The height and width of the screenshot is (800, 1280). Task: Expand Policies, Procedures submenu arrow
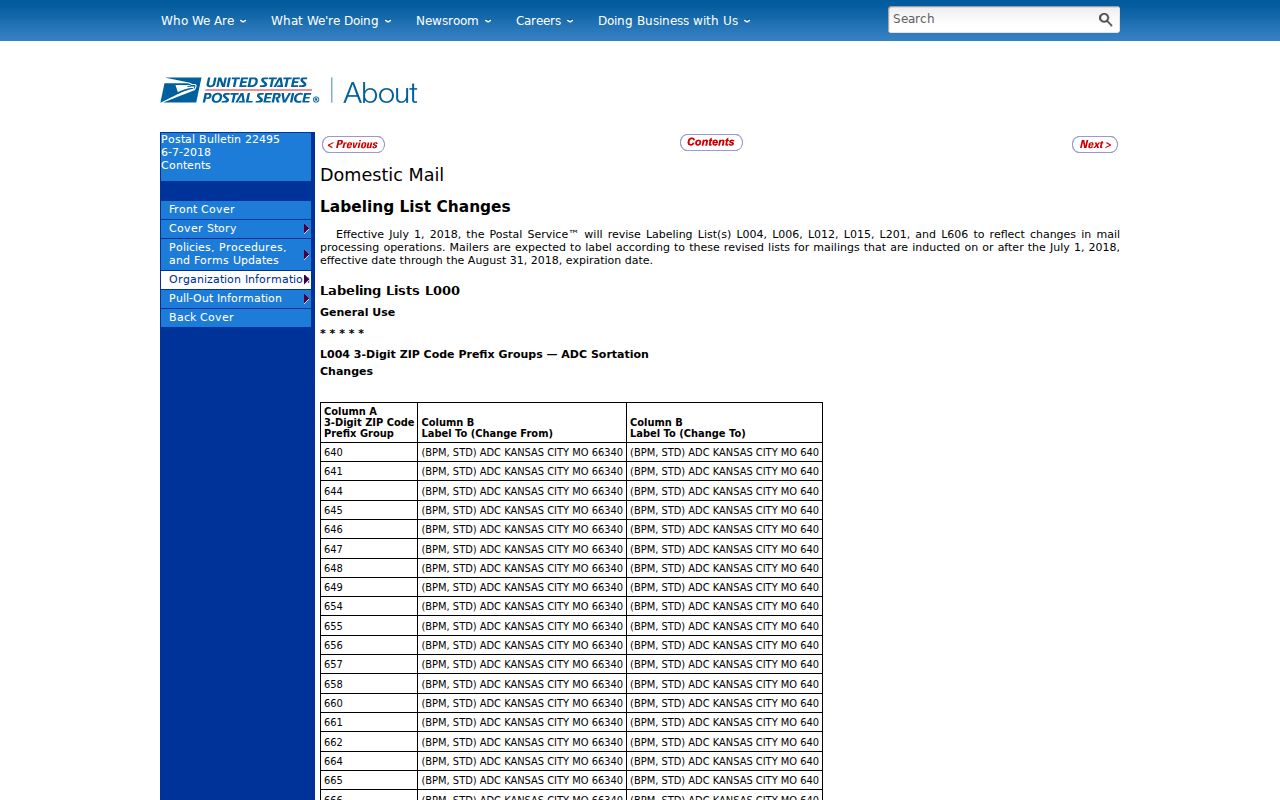pyautogui.click(x=306, y=254)
